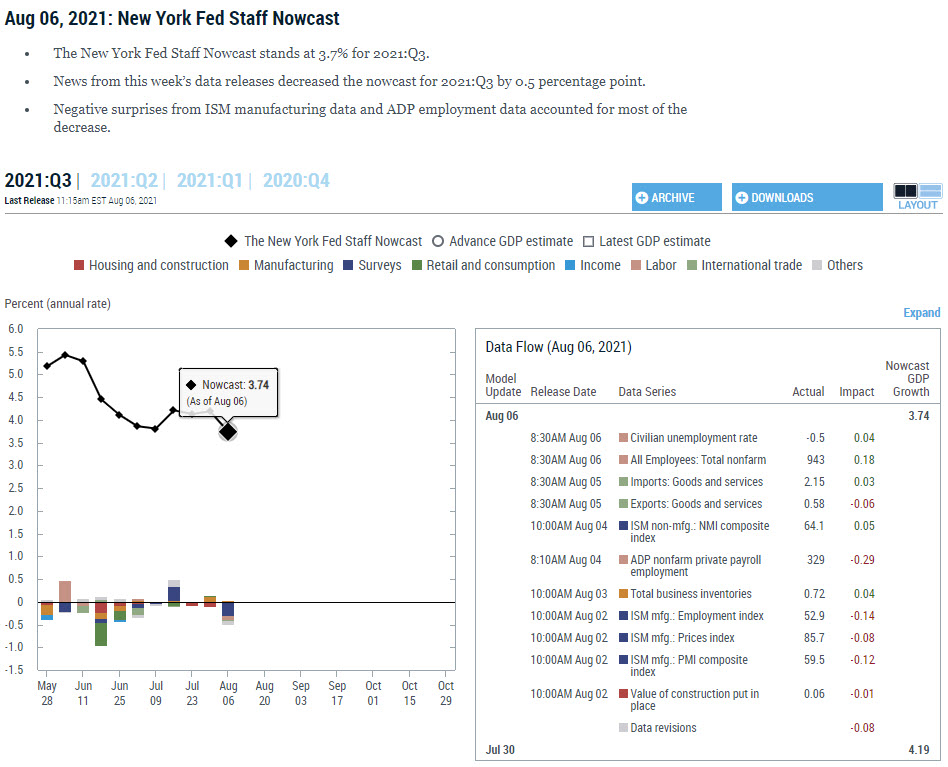Screen dimensions: 948x767
Task: Toggle the Latest GDP estimate square marker
Action: [x=587, y=241]
